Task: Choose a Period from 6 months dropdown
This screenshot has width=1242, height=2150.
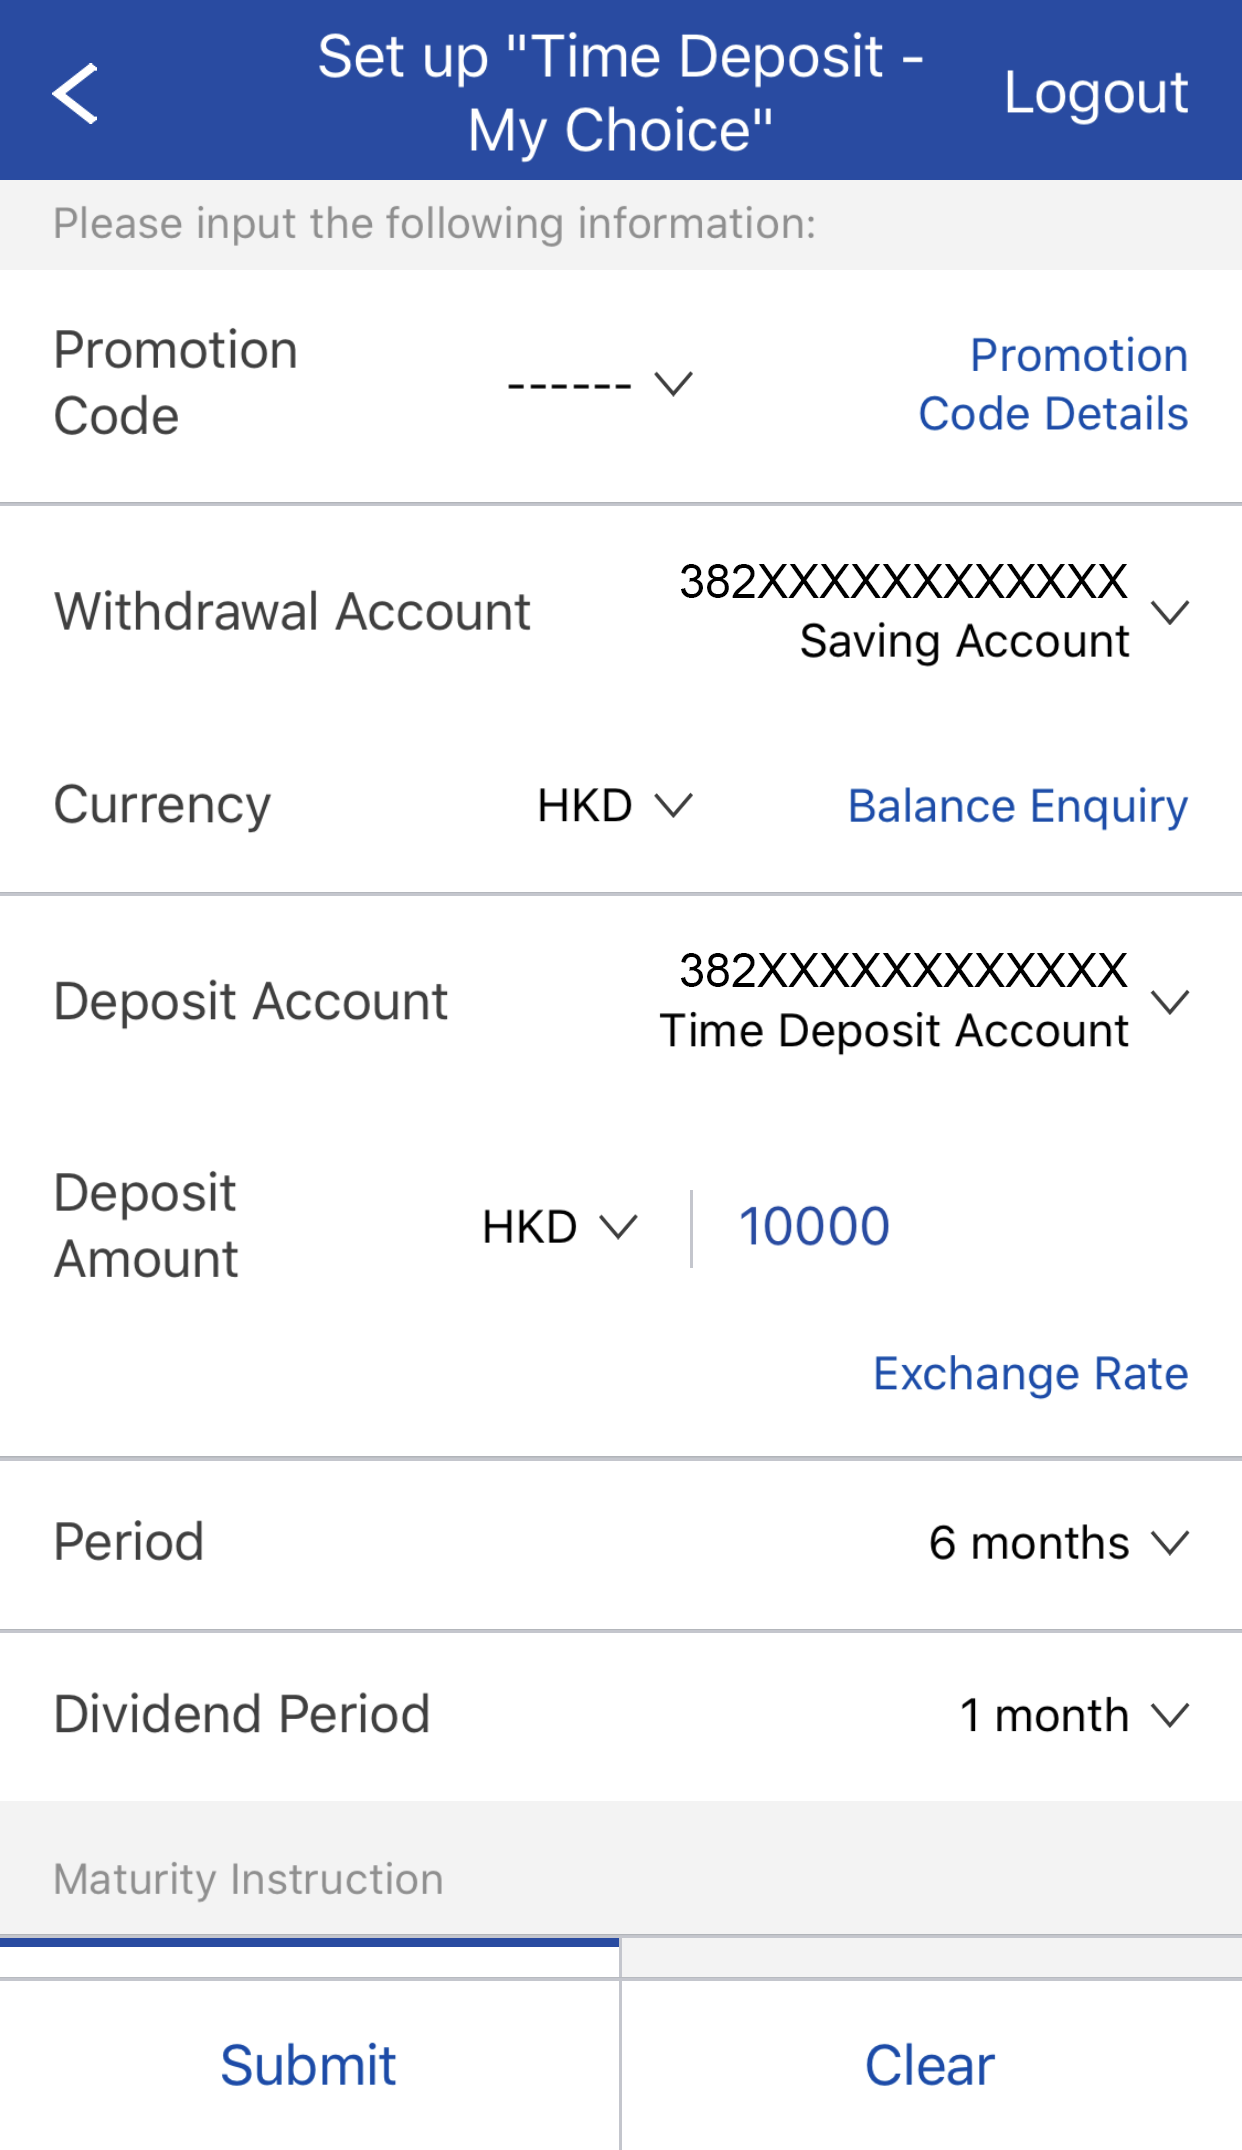Action: click(x=1029, y=1543)
